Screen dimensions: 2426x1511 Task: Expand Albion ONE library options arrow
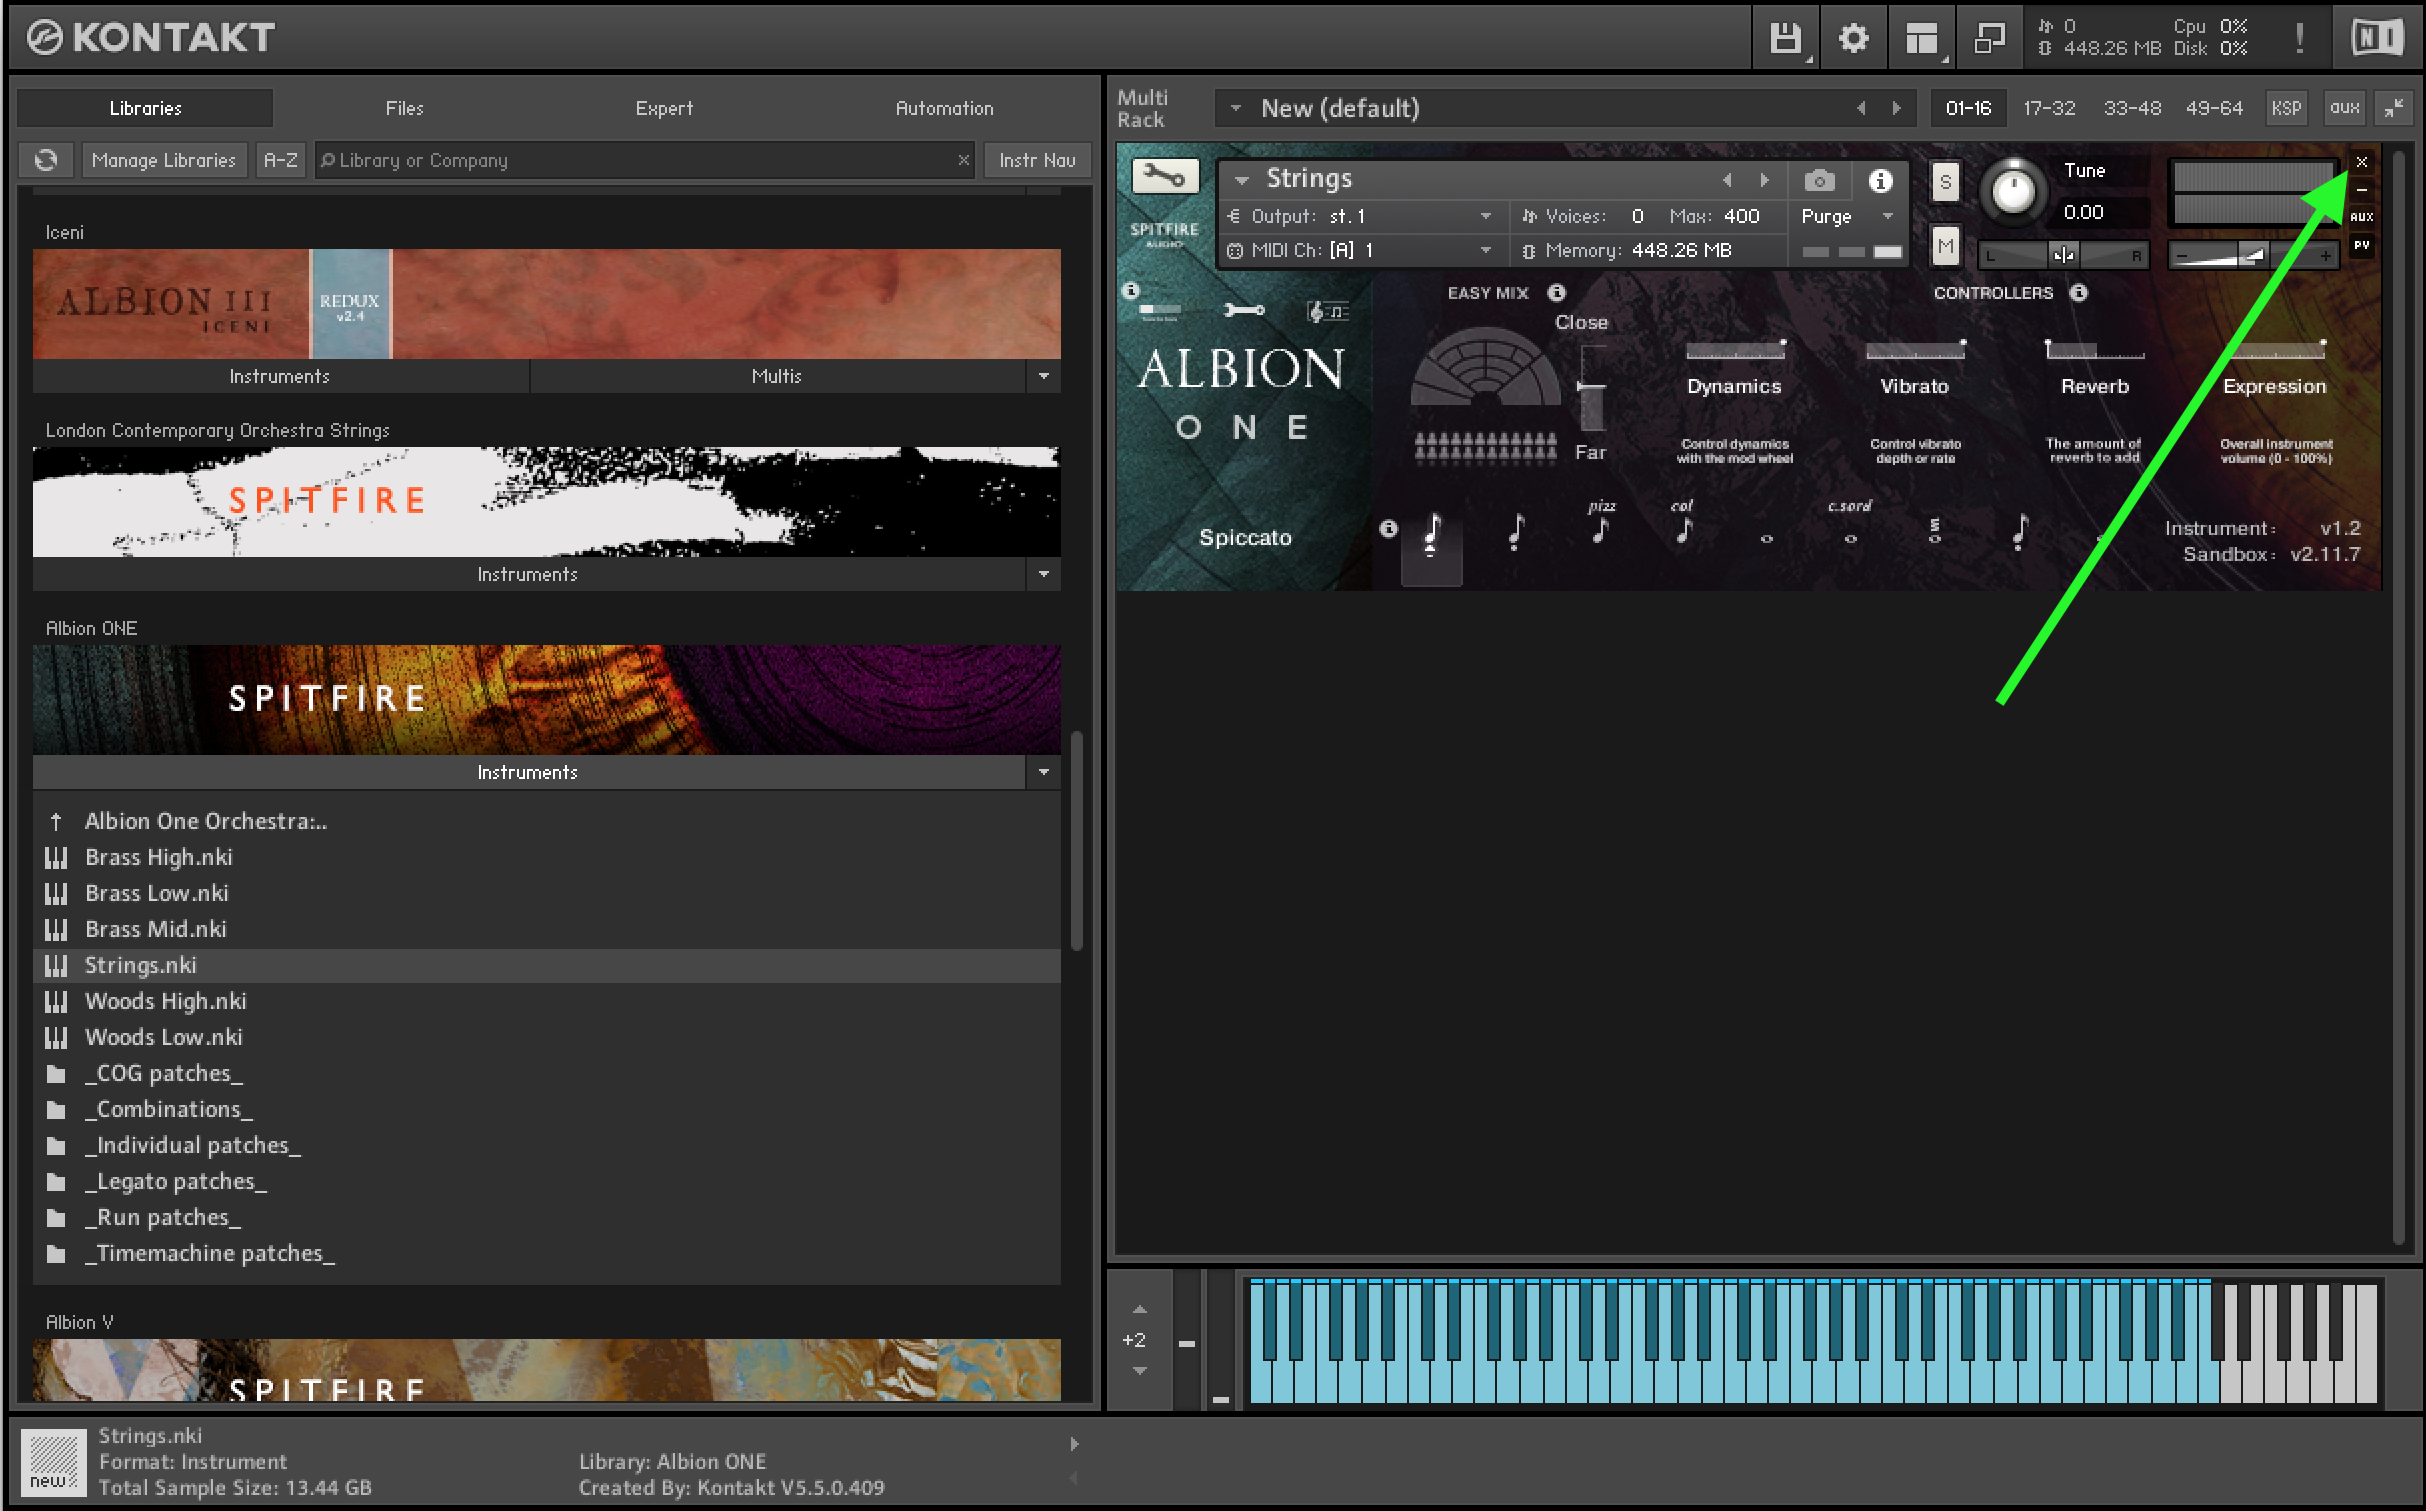(1043, 773)
